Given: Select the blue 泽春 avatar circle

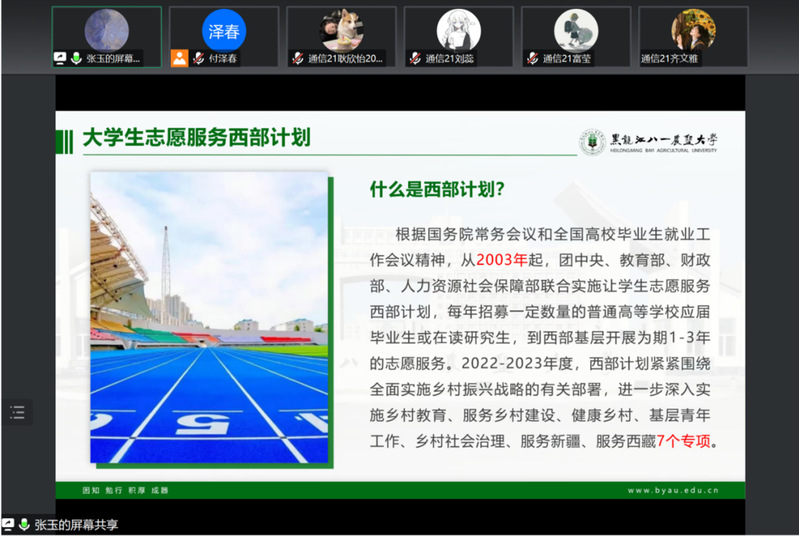Looking at the screenshot, I should tap(223, 30).
